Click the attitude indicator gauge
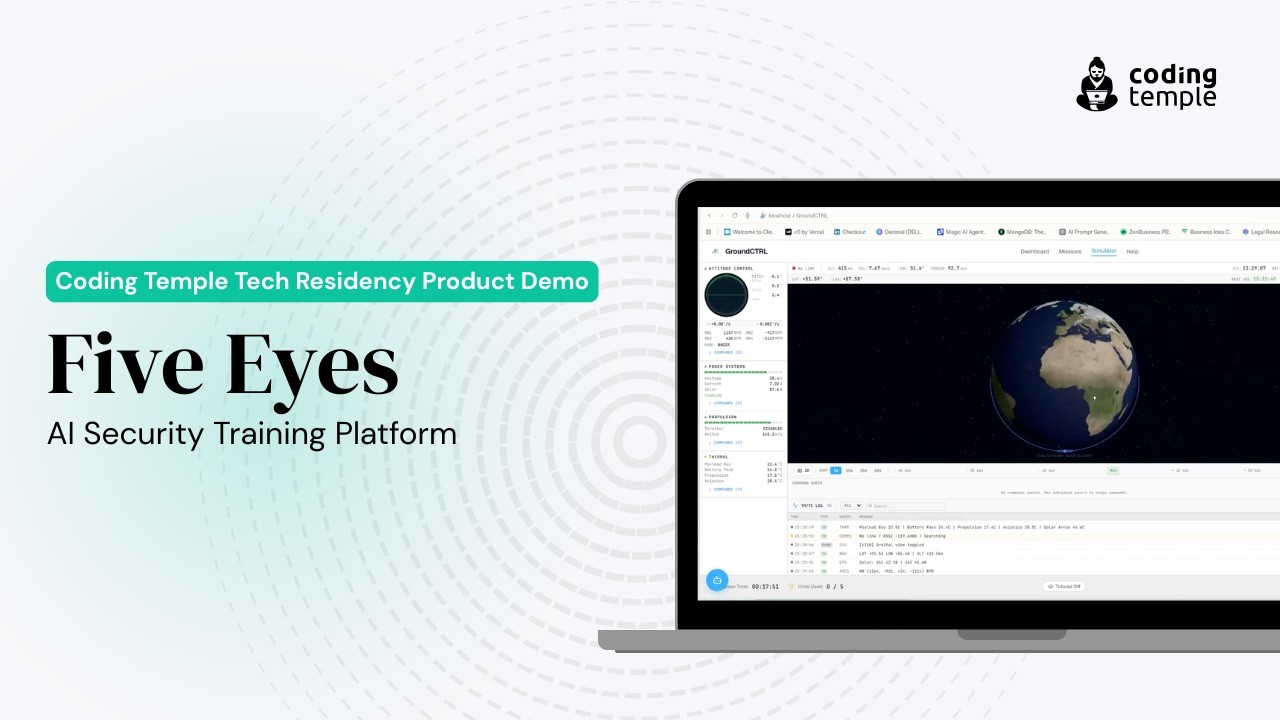The width and height of the screenshot is (1280, 720). 726,294
